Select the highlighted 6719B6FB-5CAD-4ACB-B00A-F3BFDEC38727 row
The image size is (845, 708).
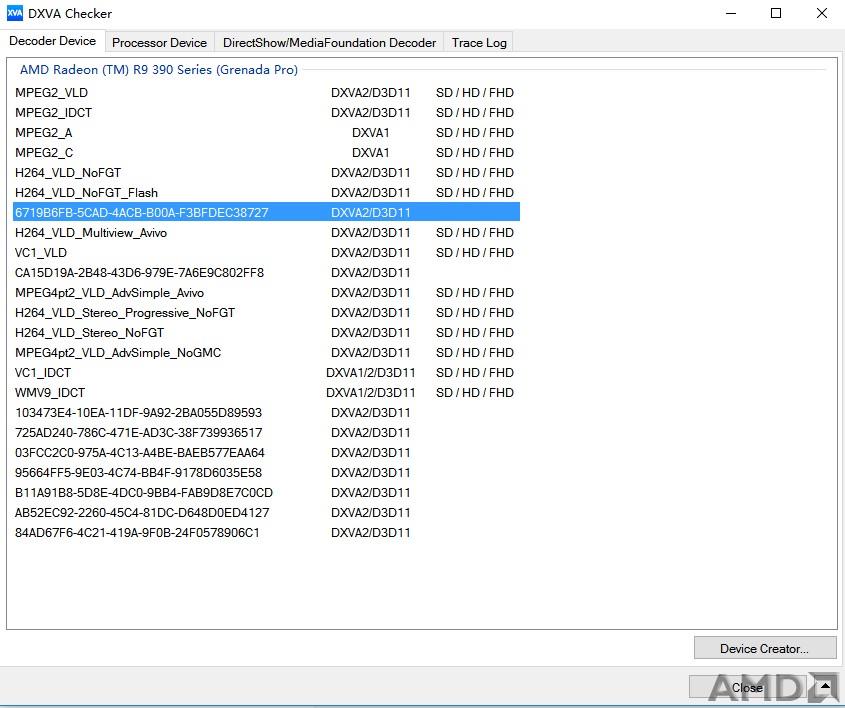pyautogui.click(x=266, y=212)
